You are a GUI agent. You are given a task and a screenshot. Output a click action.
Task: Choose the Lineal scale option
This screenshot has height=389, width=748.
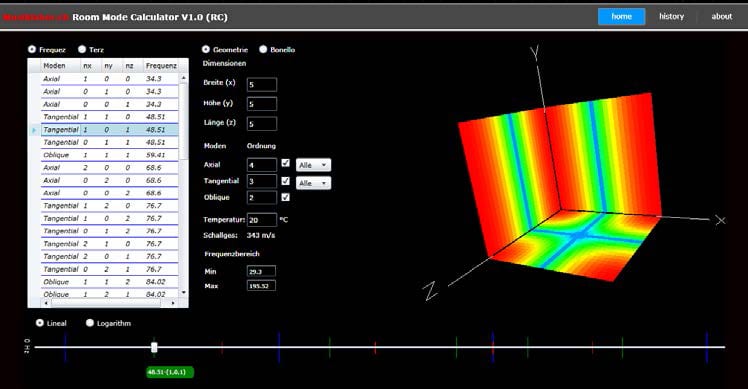(40, 323)
